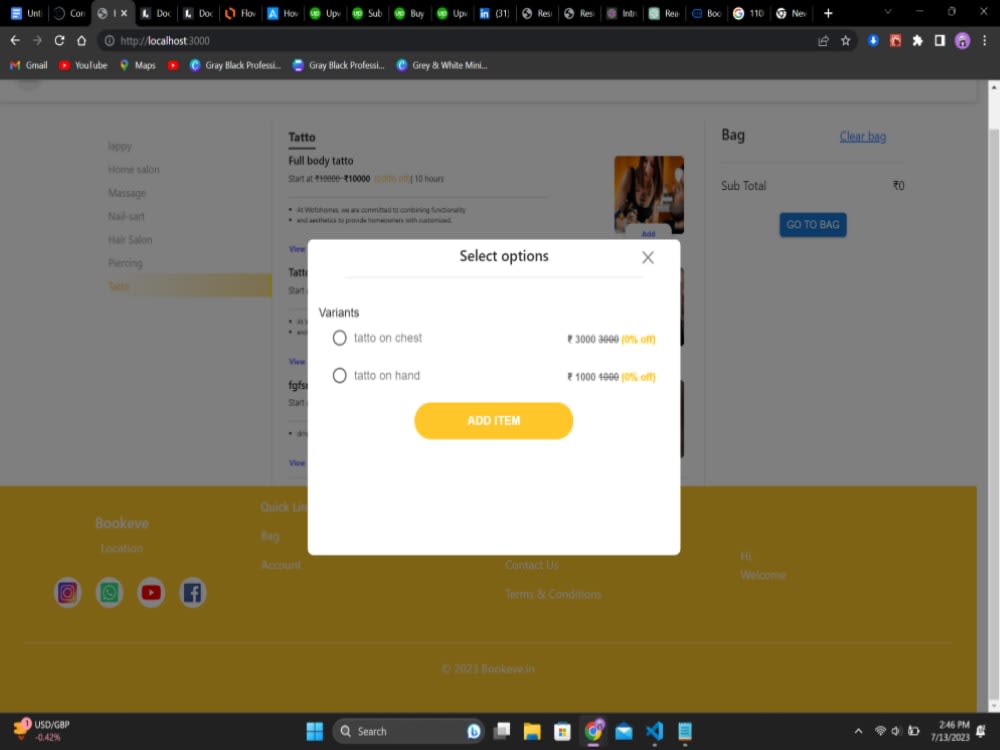Open the Windows Start button
This screenshot has height=750, width=1000.
click(314, 732)
